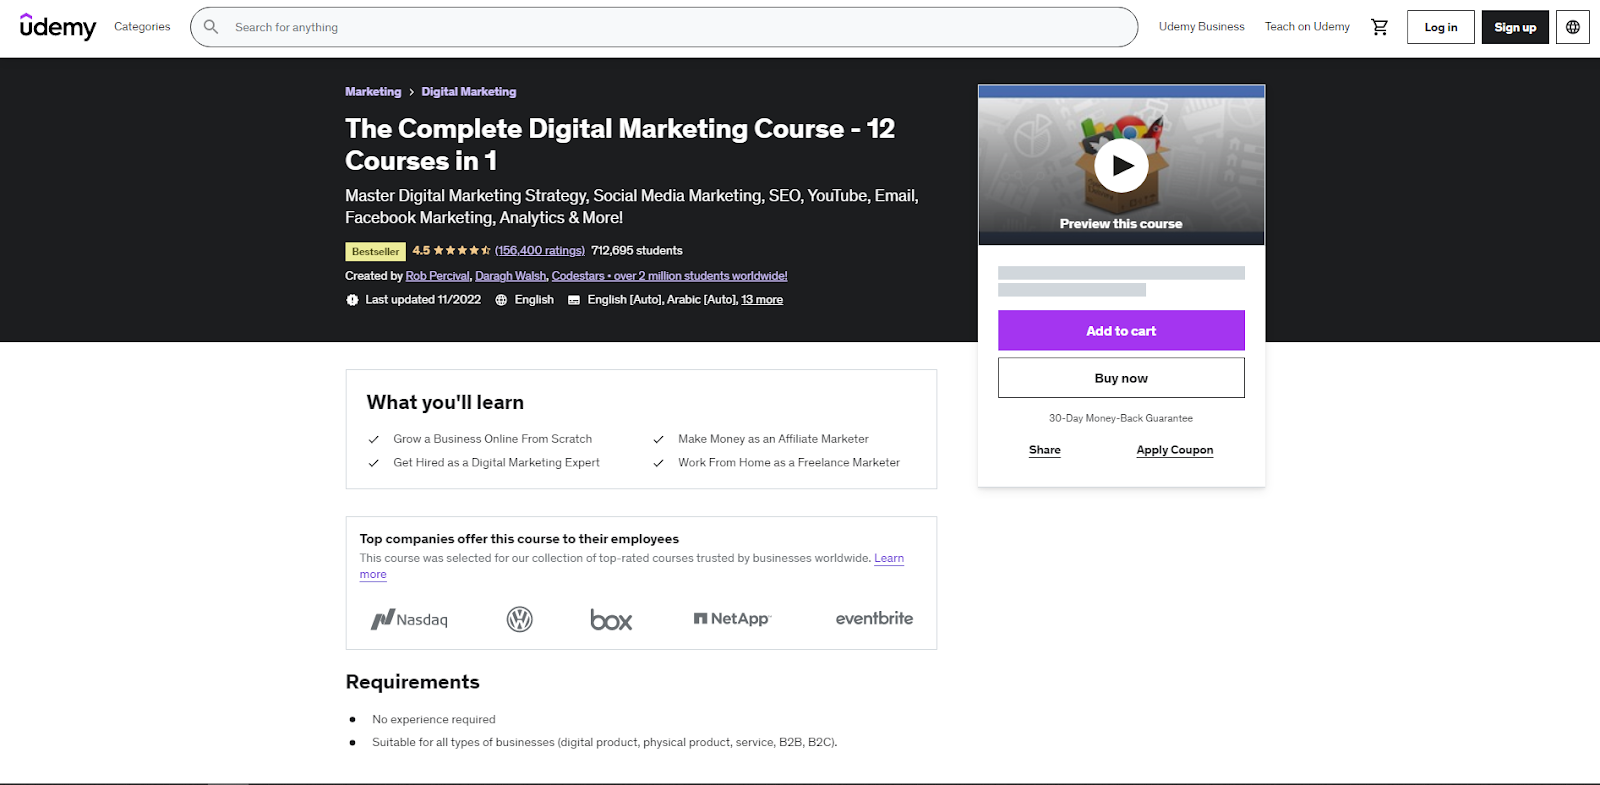
Task: Click the Requirements heading
Action: [x=413, y=682]
